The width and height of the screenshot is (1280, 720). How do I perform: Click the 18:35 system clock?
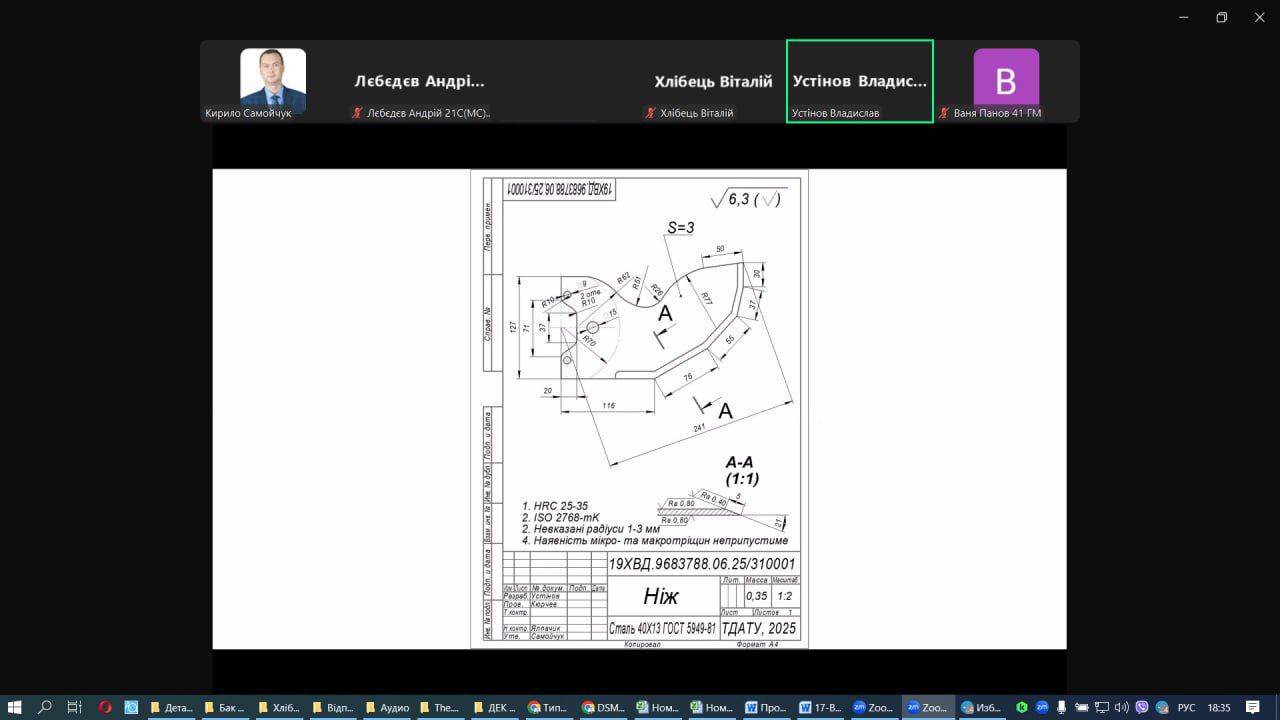pos(1218,707)
